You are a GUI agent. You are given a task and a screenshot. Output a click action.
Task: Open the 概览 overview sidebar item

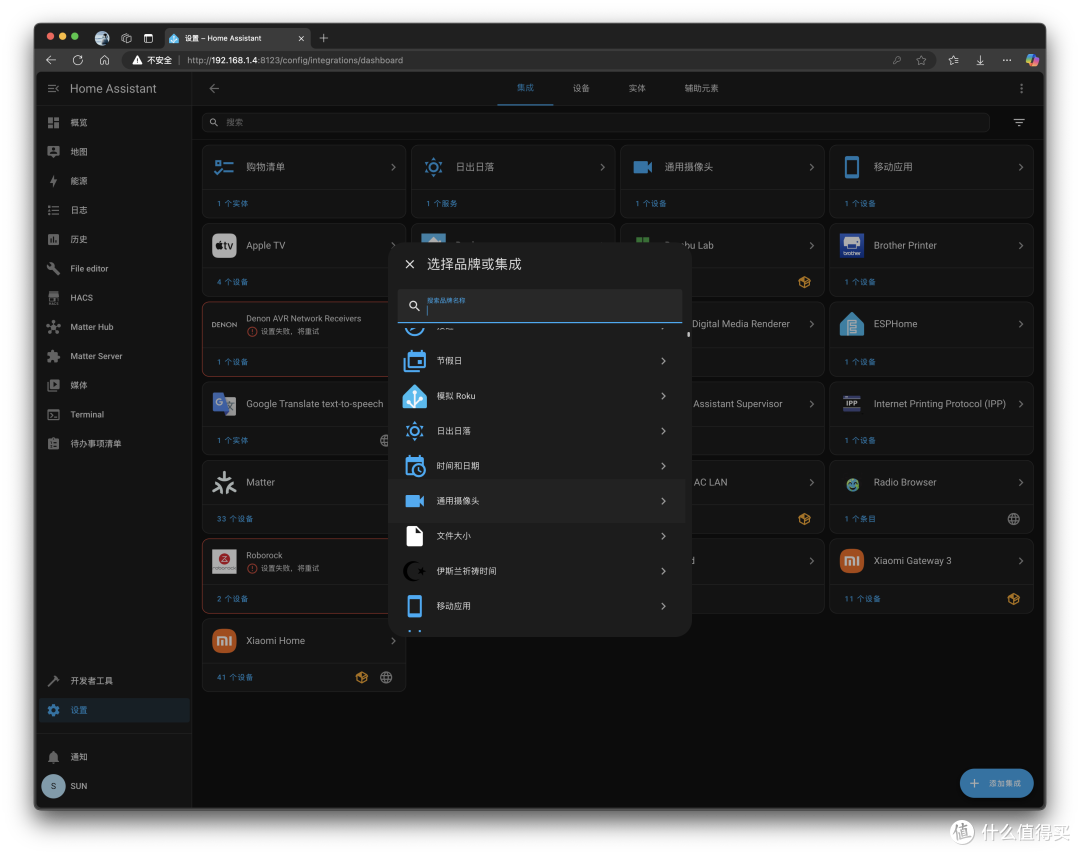(x=114, y=123)
